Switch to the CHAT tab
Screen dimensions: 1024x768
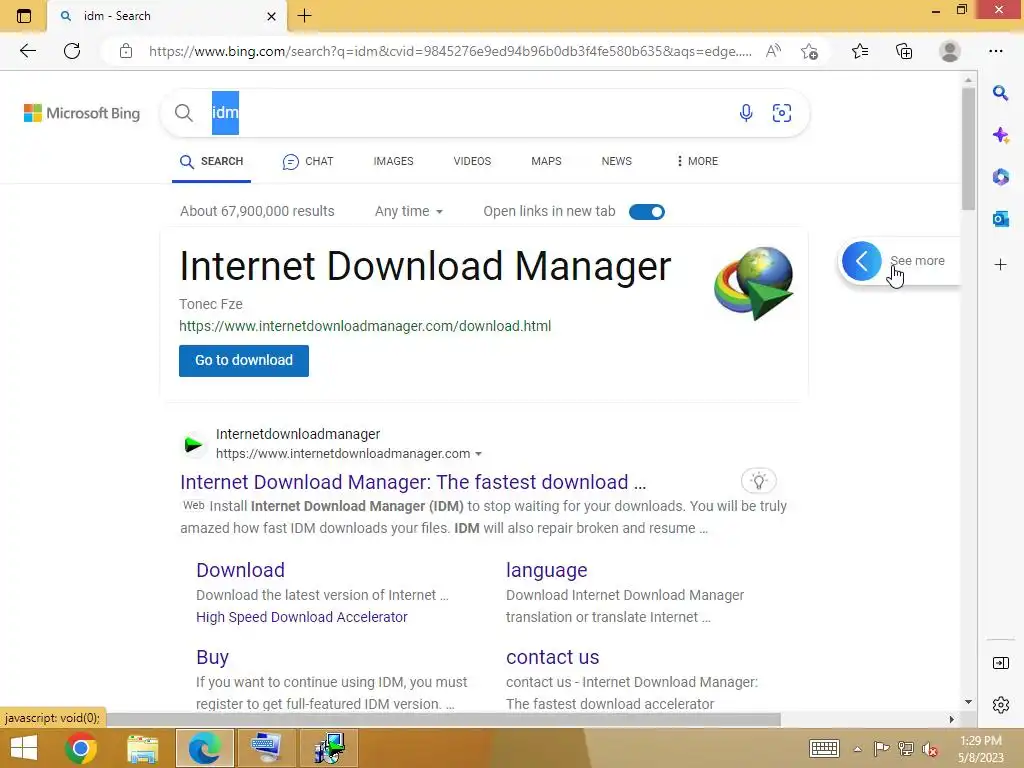point(308,161)
